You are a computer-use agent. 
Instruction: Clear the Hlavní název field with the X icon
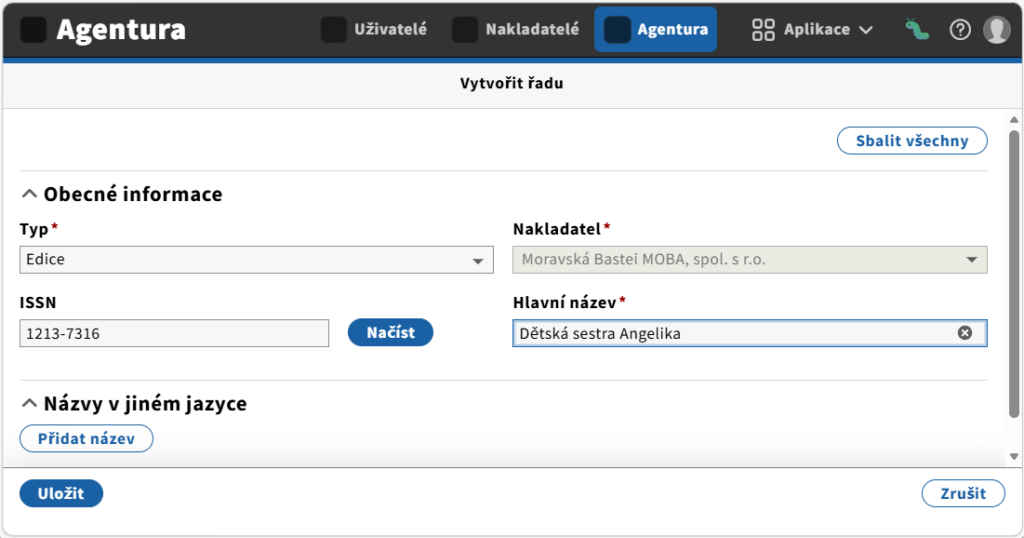(x=965, y=333)
